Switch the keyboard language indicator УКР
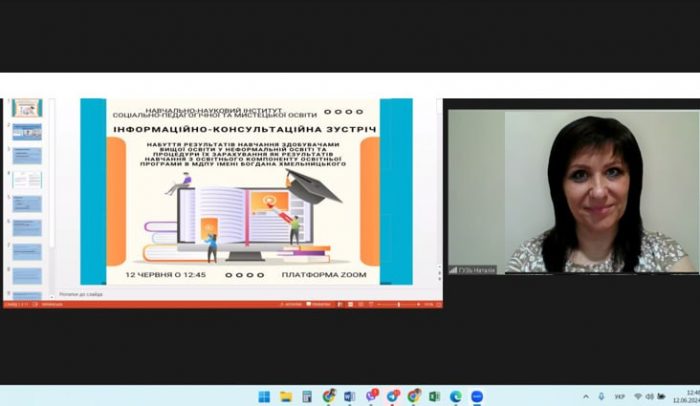This screenshot has width=700, height=406. [620, 396]
